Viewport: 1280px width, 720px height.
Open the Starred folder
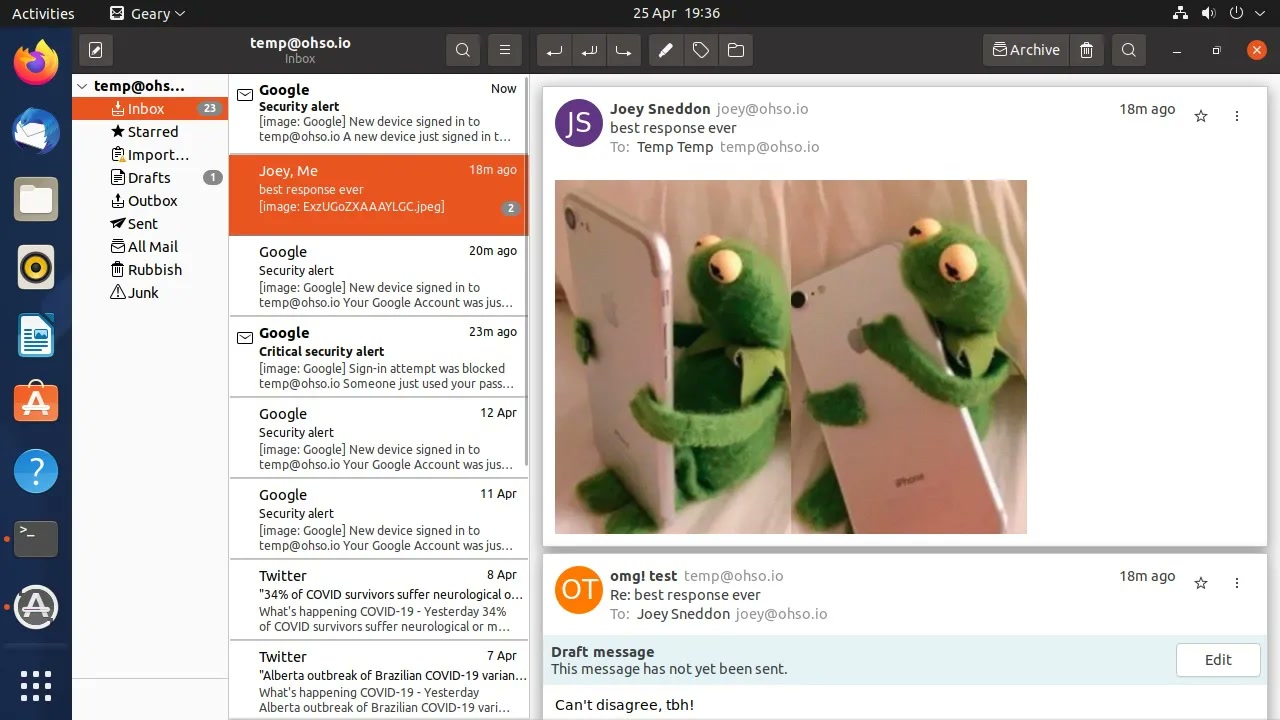(150, 131)
